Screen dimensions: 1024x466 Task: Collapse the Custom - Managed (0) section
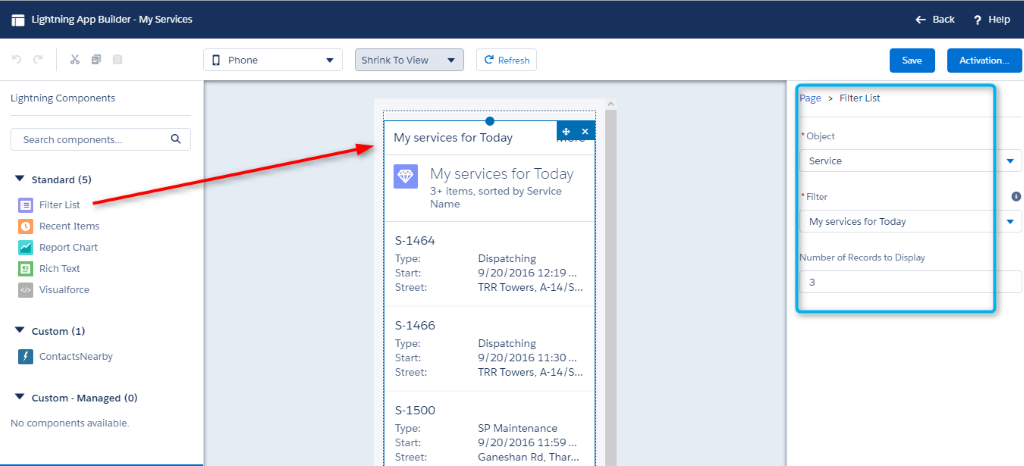20,397
